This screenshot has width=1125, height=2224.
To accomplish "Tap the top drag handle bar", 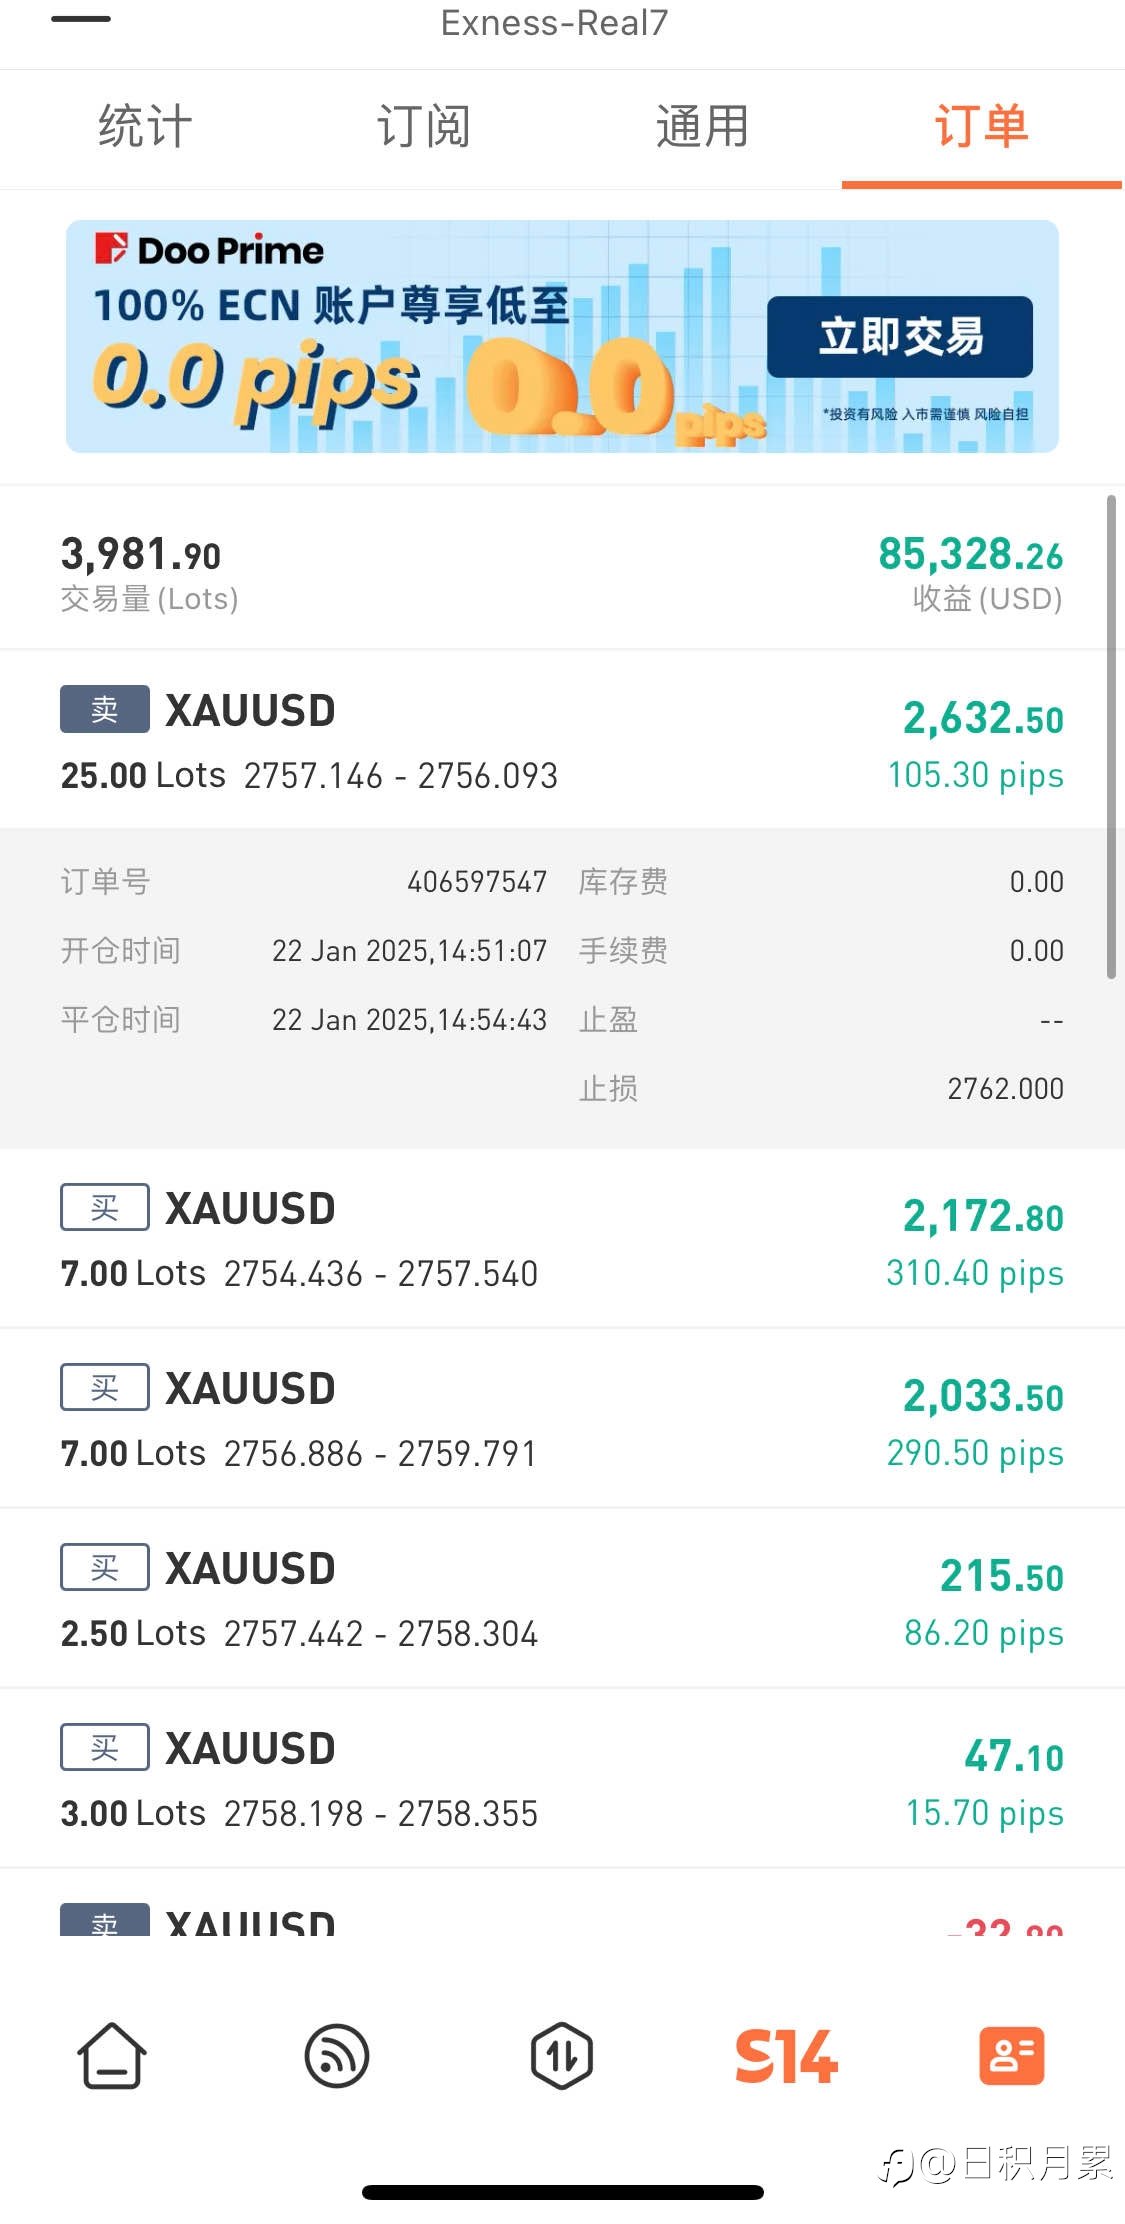I will 81,19.
